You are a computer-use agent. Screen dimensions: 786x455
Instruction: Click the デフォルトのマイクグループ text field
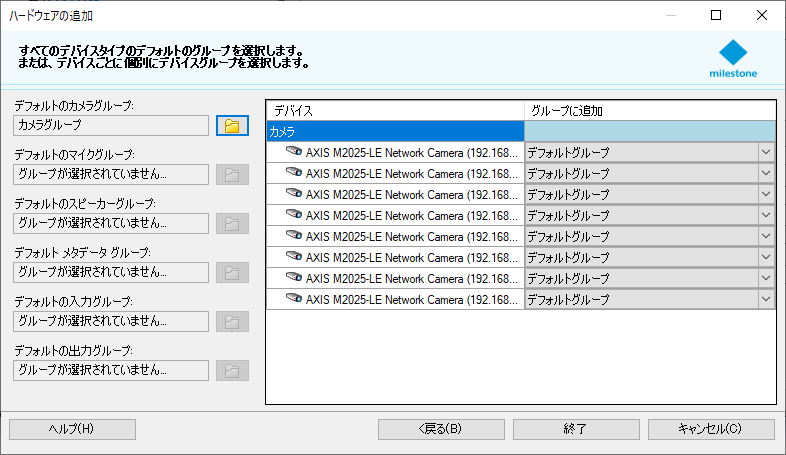tap(111, 174)
